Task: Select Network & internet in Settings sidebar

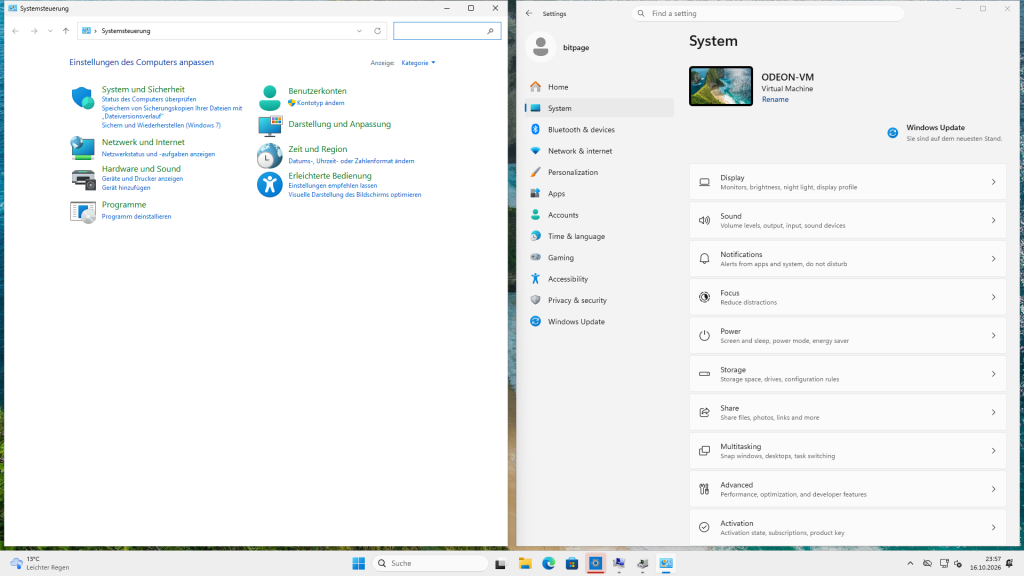Action: click(599, 151)
